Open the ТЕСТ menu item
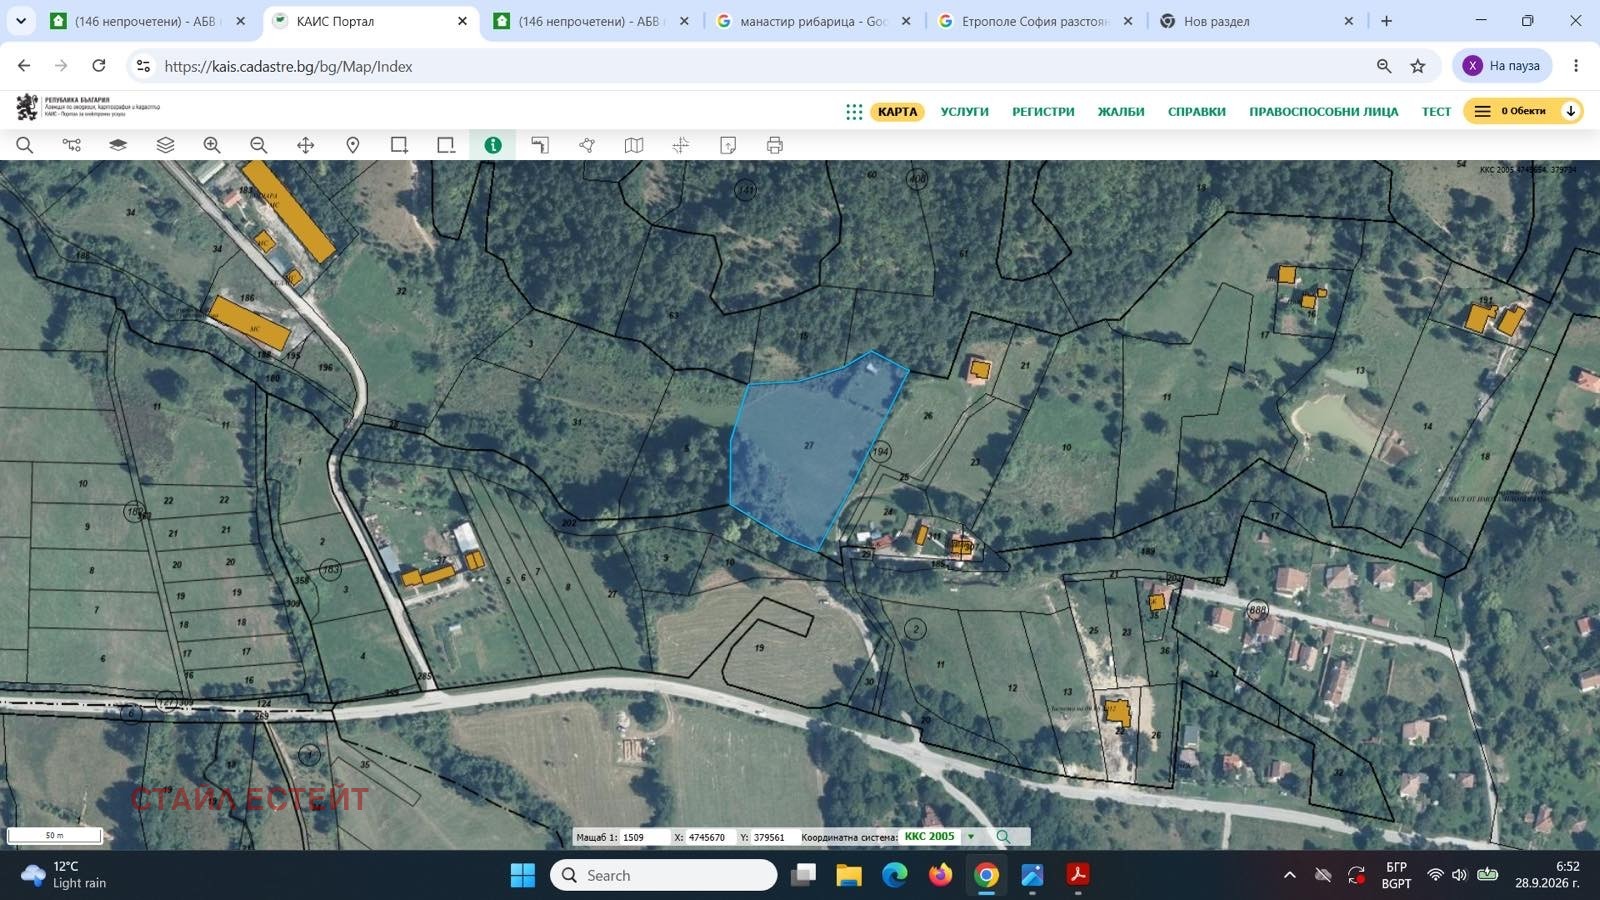 (1436, 111)
